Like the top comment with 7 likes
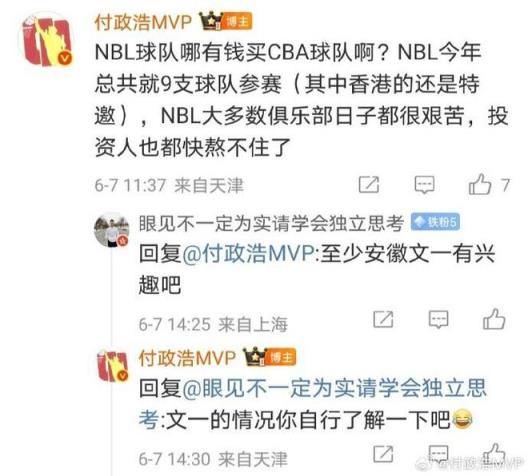Screen dimensions: 528x476 coord(480,184)
